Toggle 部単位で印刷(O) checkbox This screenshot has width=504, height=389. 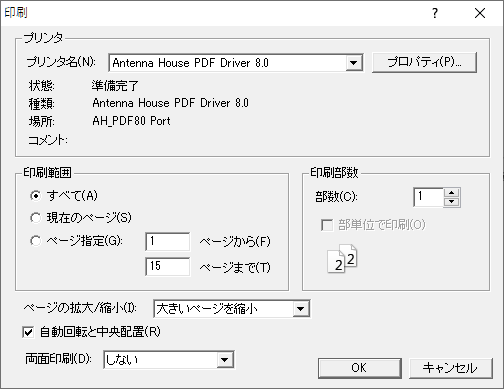point(327,225)
